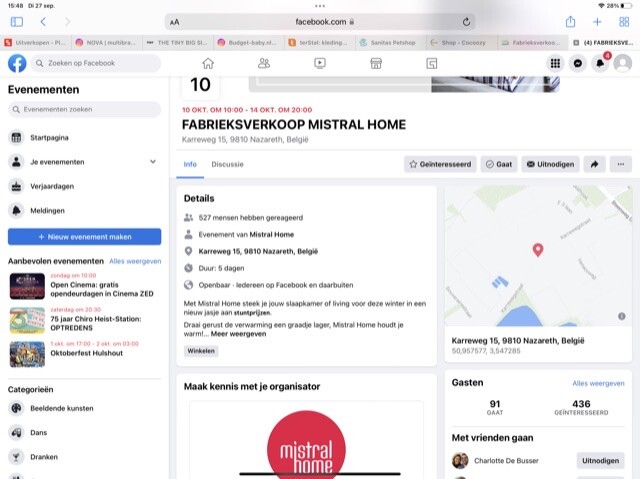Switch to the Budget-baby.nl browser tab
This screenshot has height=479, width=640.
coord(249,42)
